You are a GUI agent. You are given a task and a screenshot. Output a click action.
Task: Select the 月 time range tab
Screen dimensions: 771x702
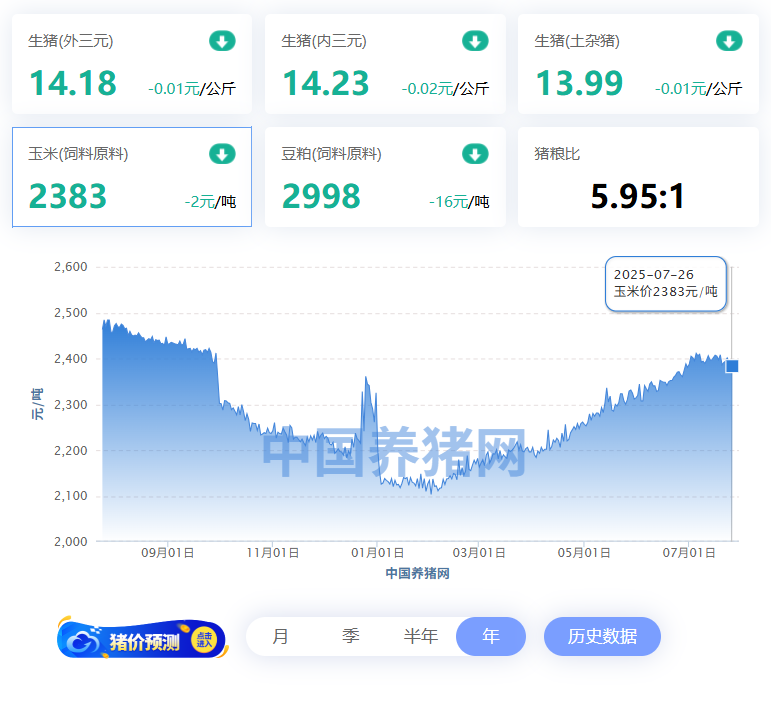(280, 636)
